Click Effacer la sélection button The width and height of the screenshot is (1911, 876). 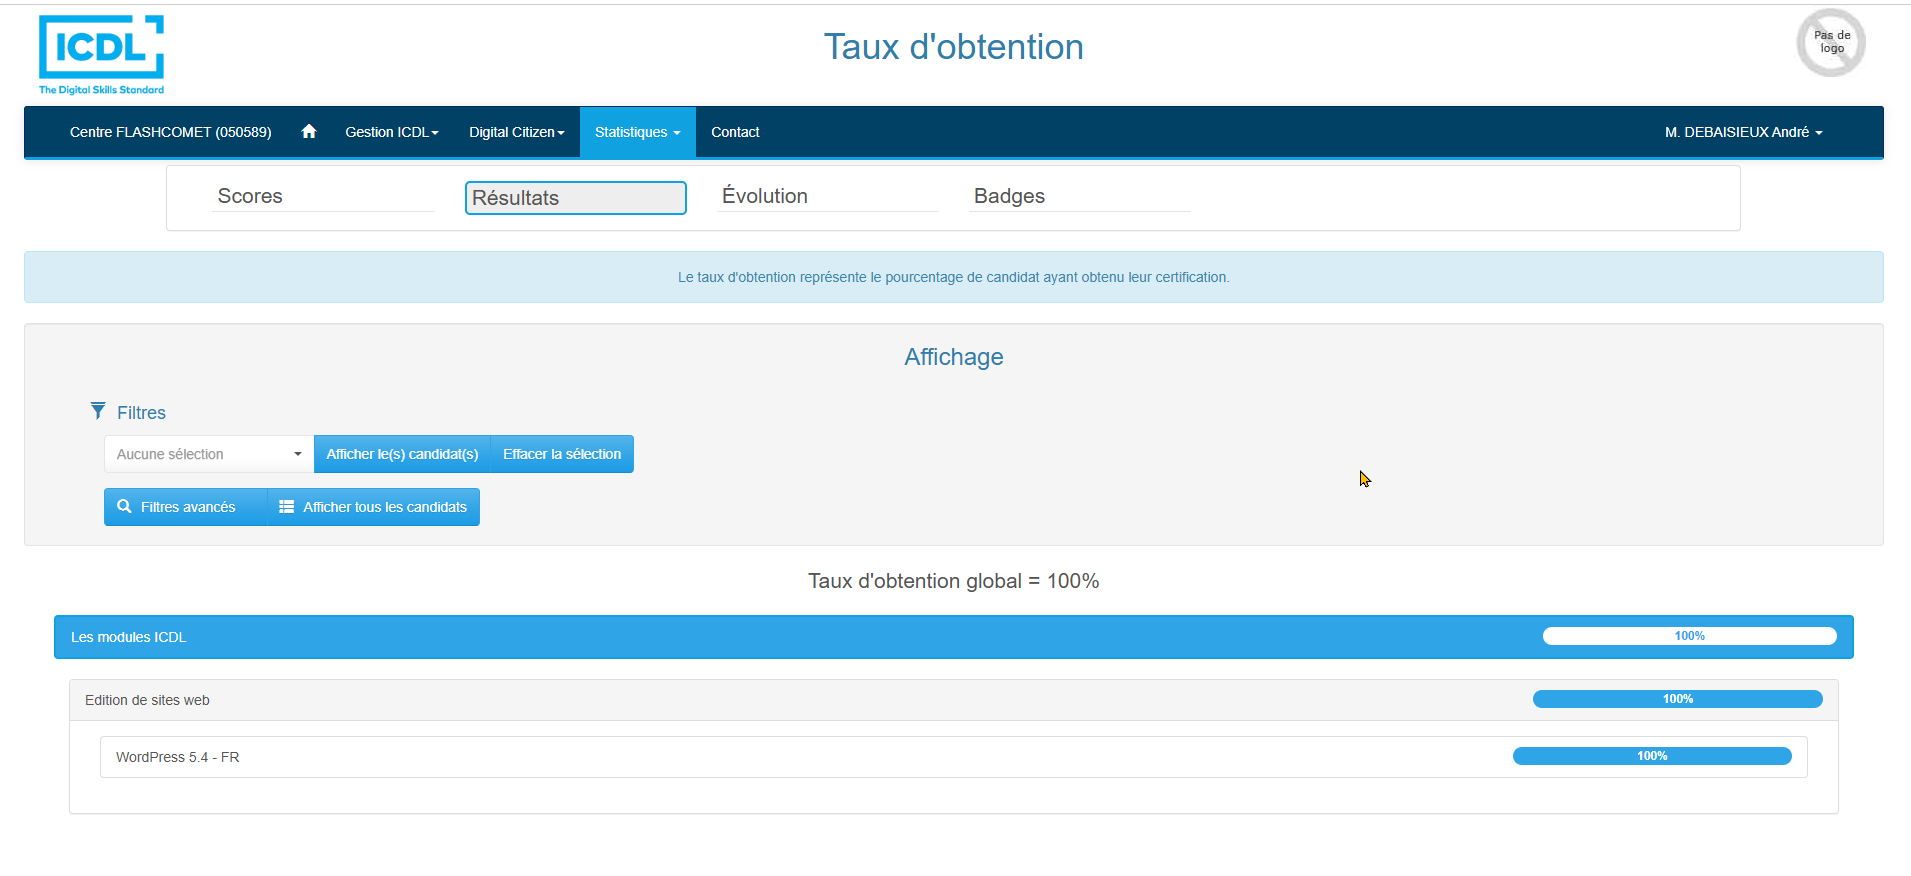(562, 454)
